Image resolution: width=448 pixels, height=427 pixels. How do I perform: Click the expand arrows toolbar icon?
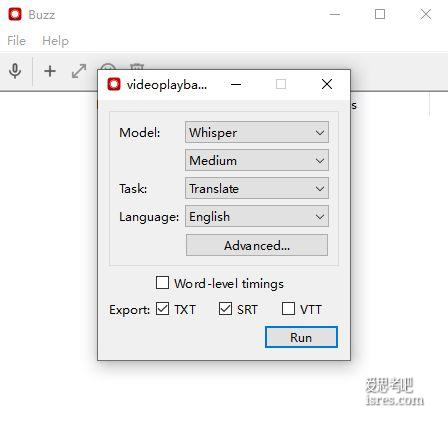pyautogui.click(x=79, y=71)
